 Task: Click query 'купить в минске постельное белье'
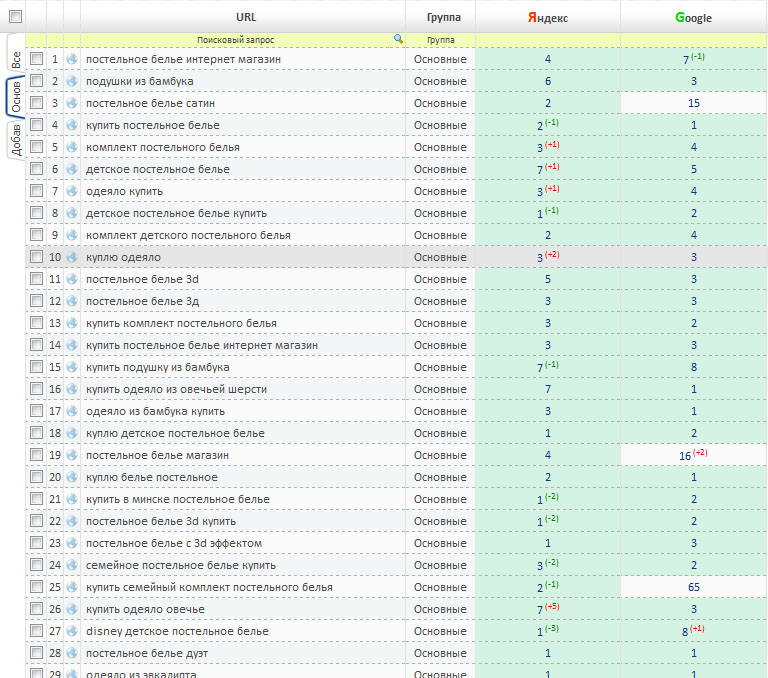click(178, 499)
